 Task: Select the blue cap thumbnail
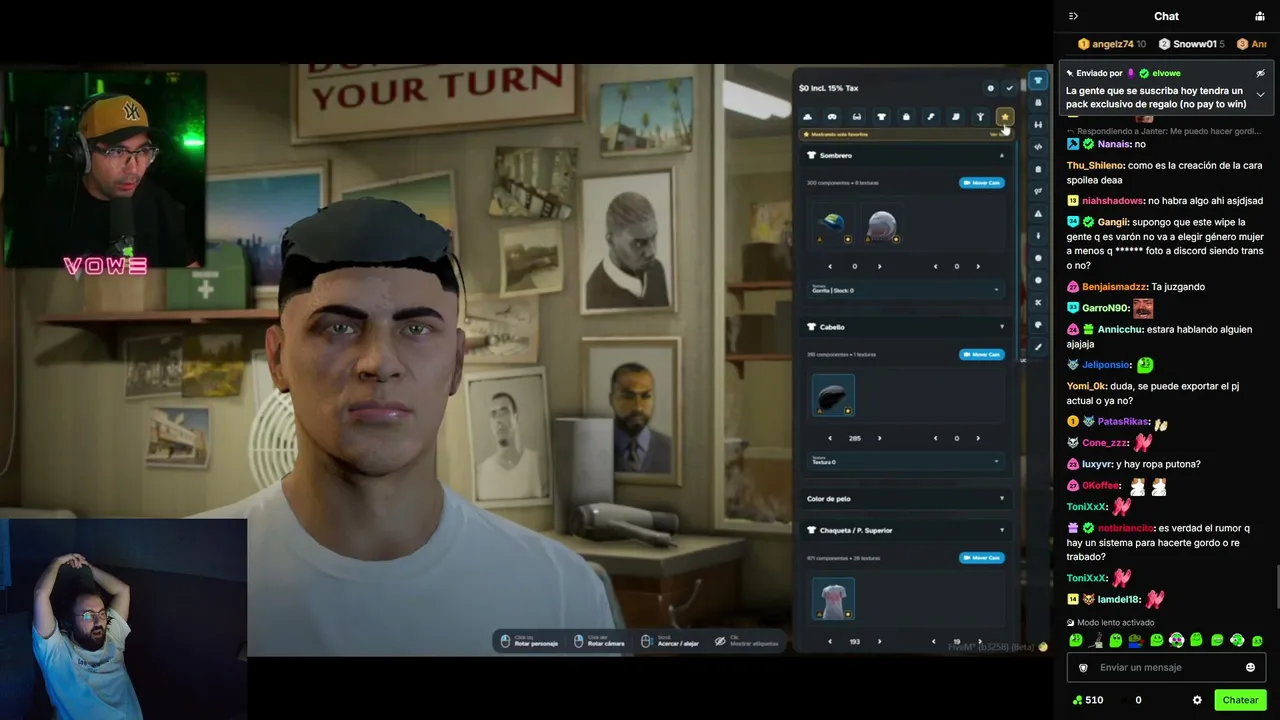(833, 224)
